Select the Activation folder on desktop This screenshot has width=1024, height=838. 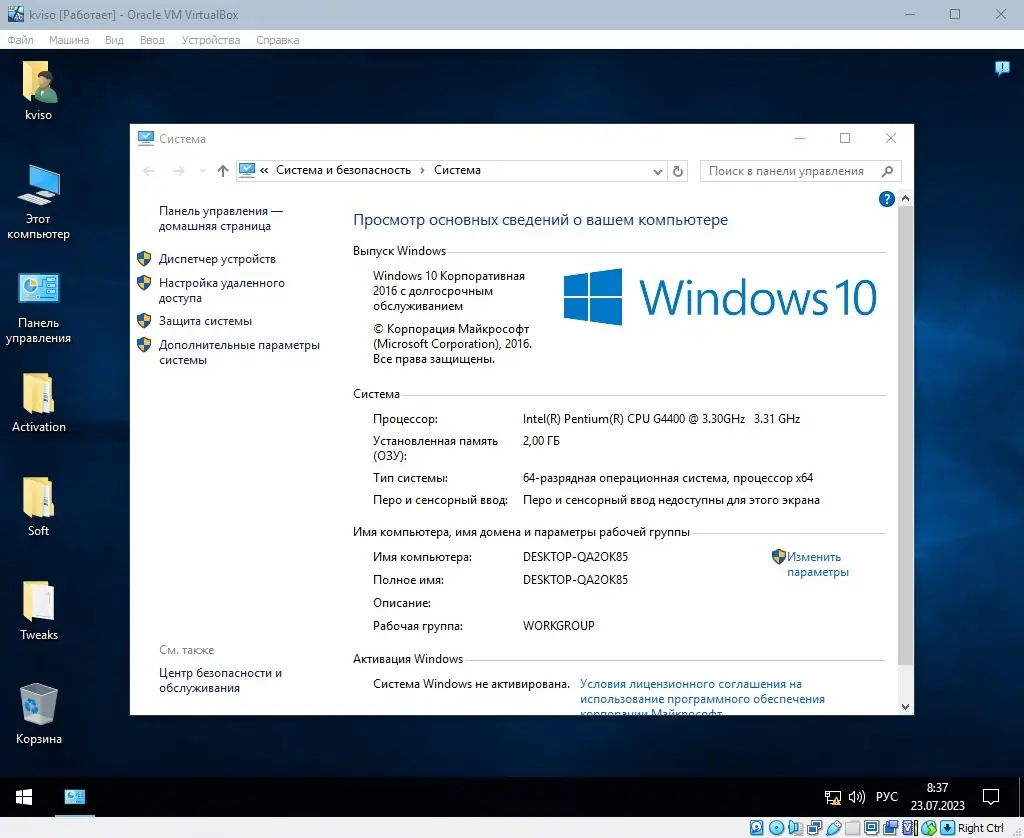[39, 402]
